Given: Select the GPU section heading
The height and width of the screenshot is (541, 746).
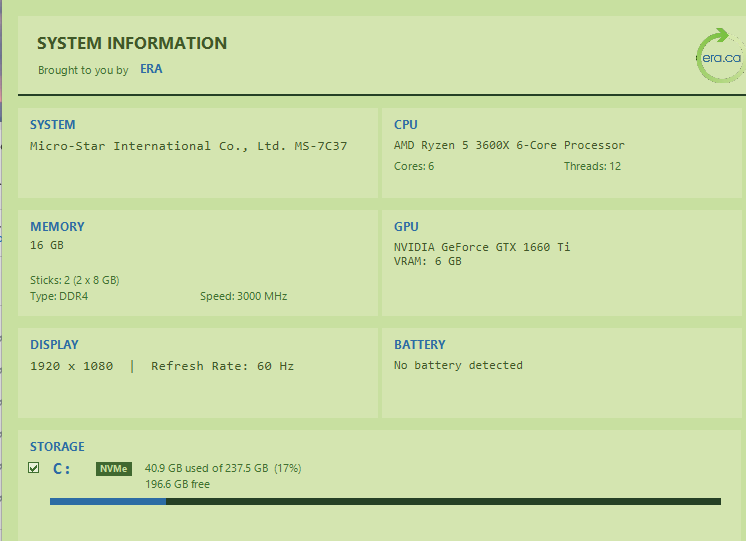Looking at the screenshot, I should point(406,226).
